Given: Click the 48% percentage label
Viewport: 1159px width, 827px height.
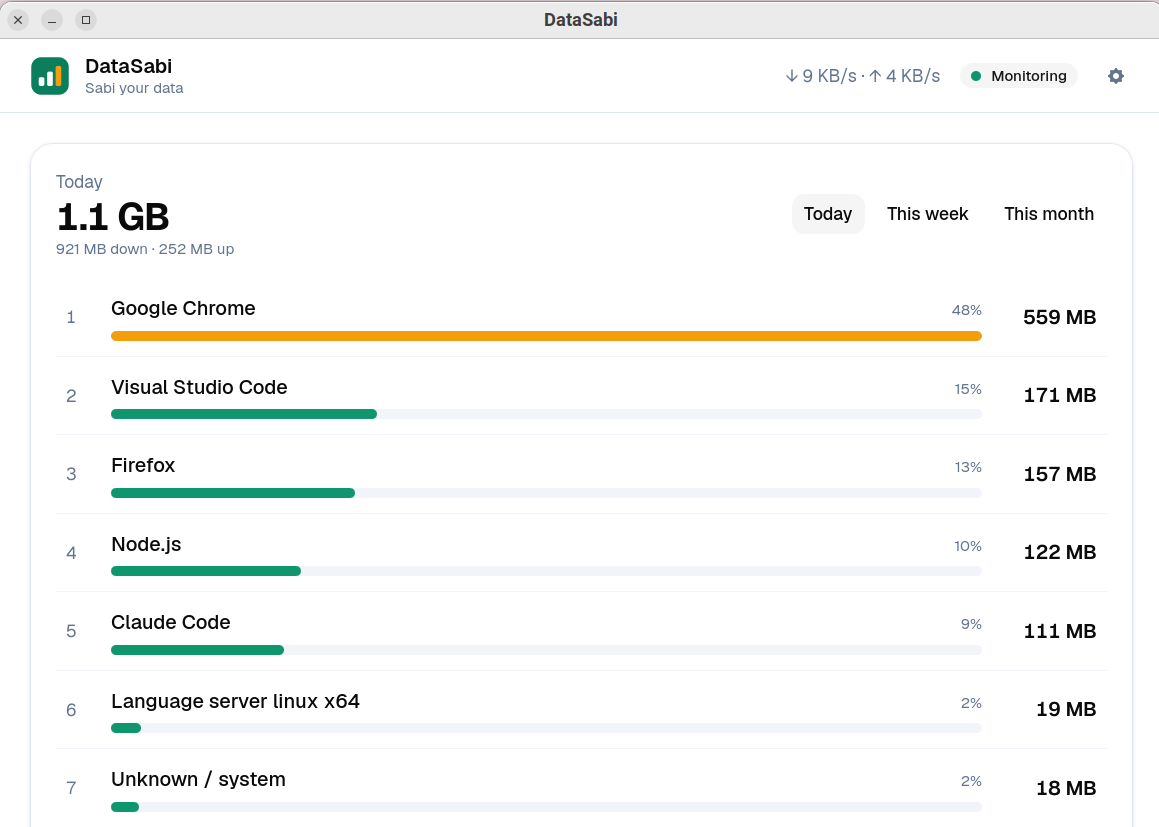Looking at the screenshot, I should [x=966, y=310].
